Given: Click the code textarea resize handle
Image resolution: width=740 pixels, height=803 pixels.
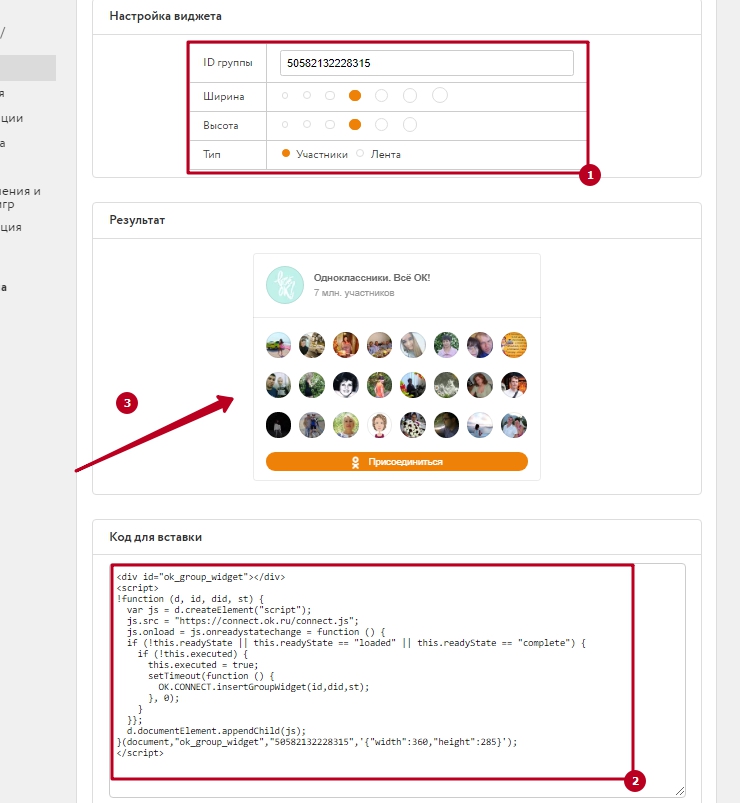Looking at the screenshot, I should [680, 791].
